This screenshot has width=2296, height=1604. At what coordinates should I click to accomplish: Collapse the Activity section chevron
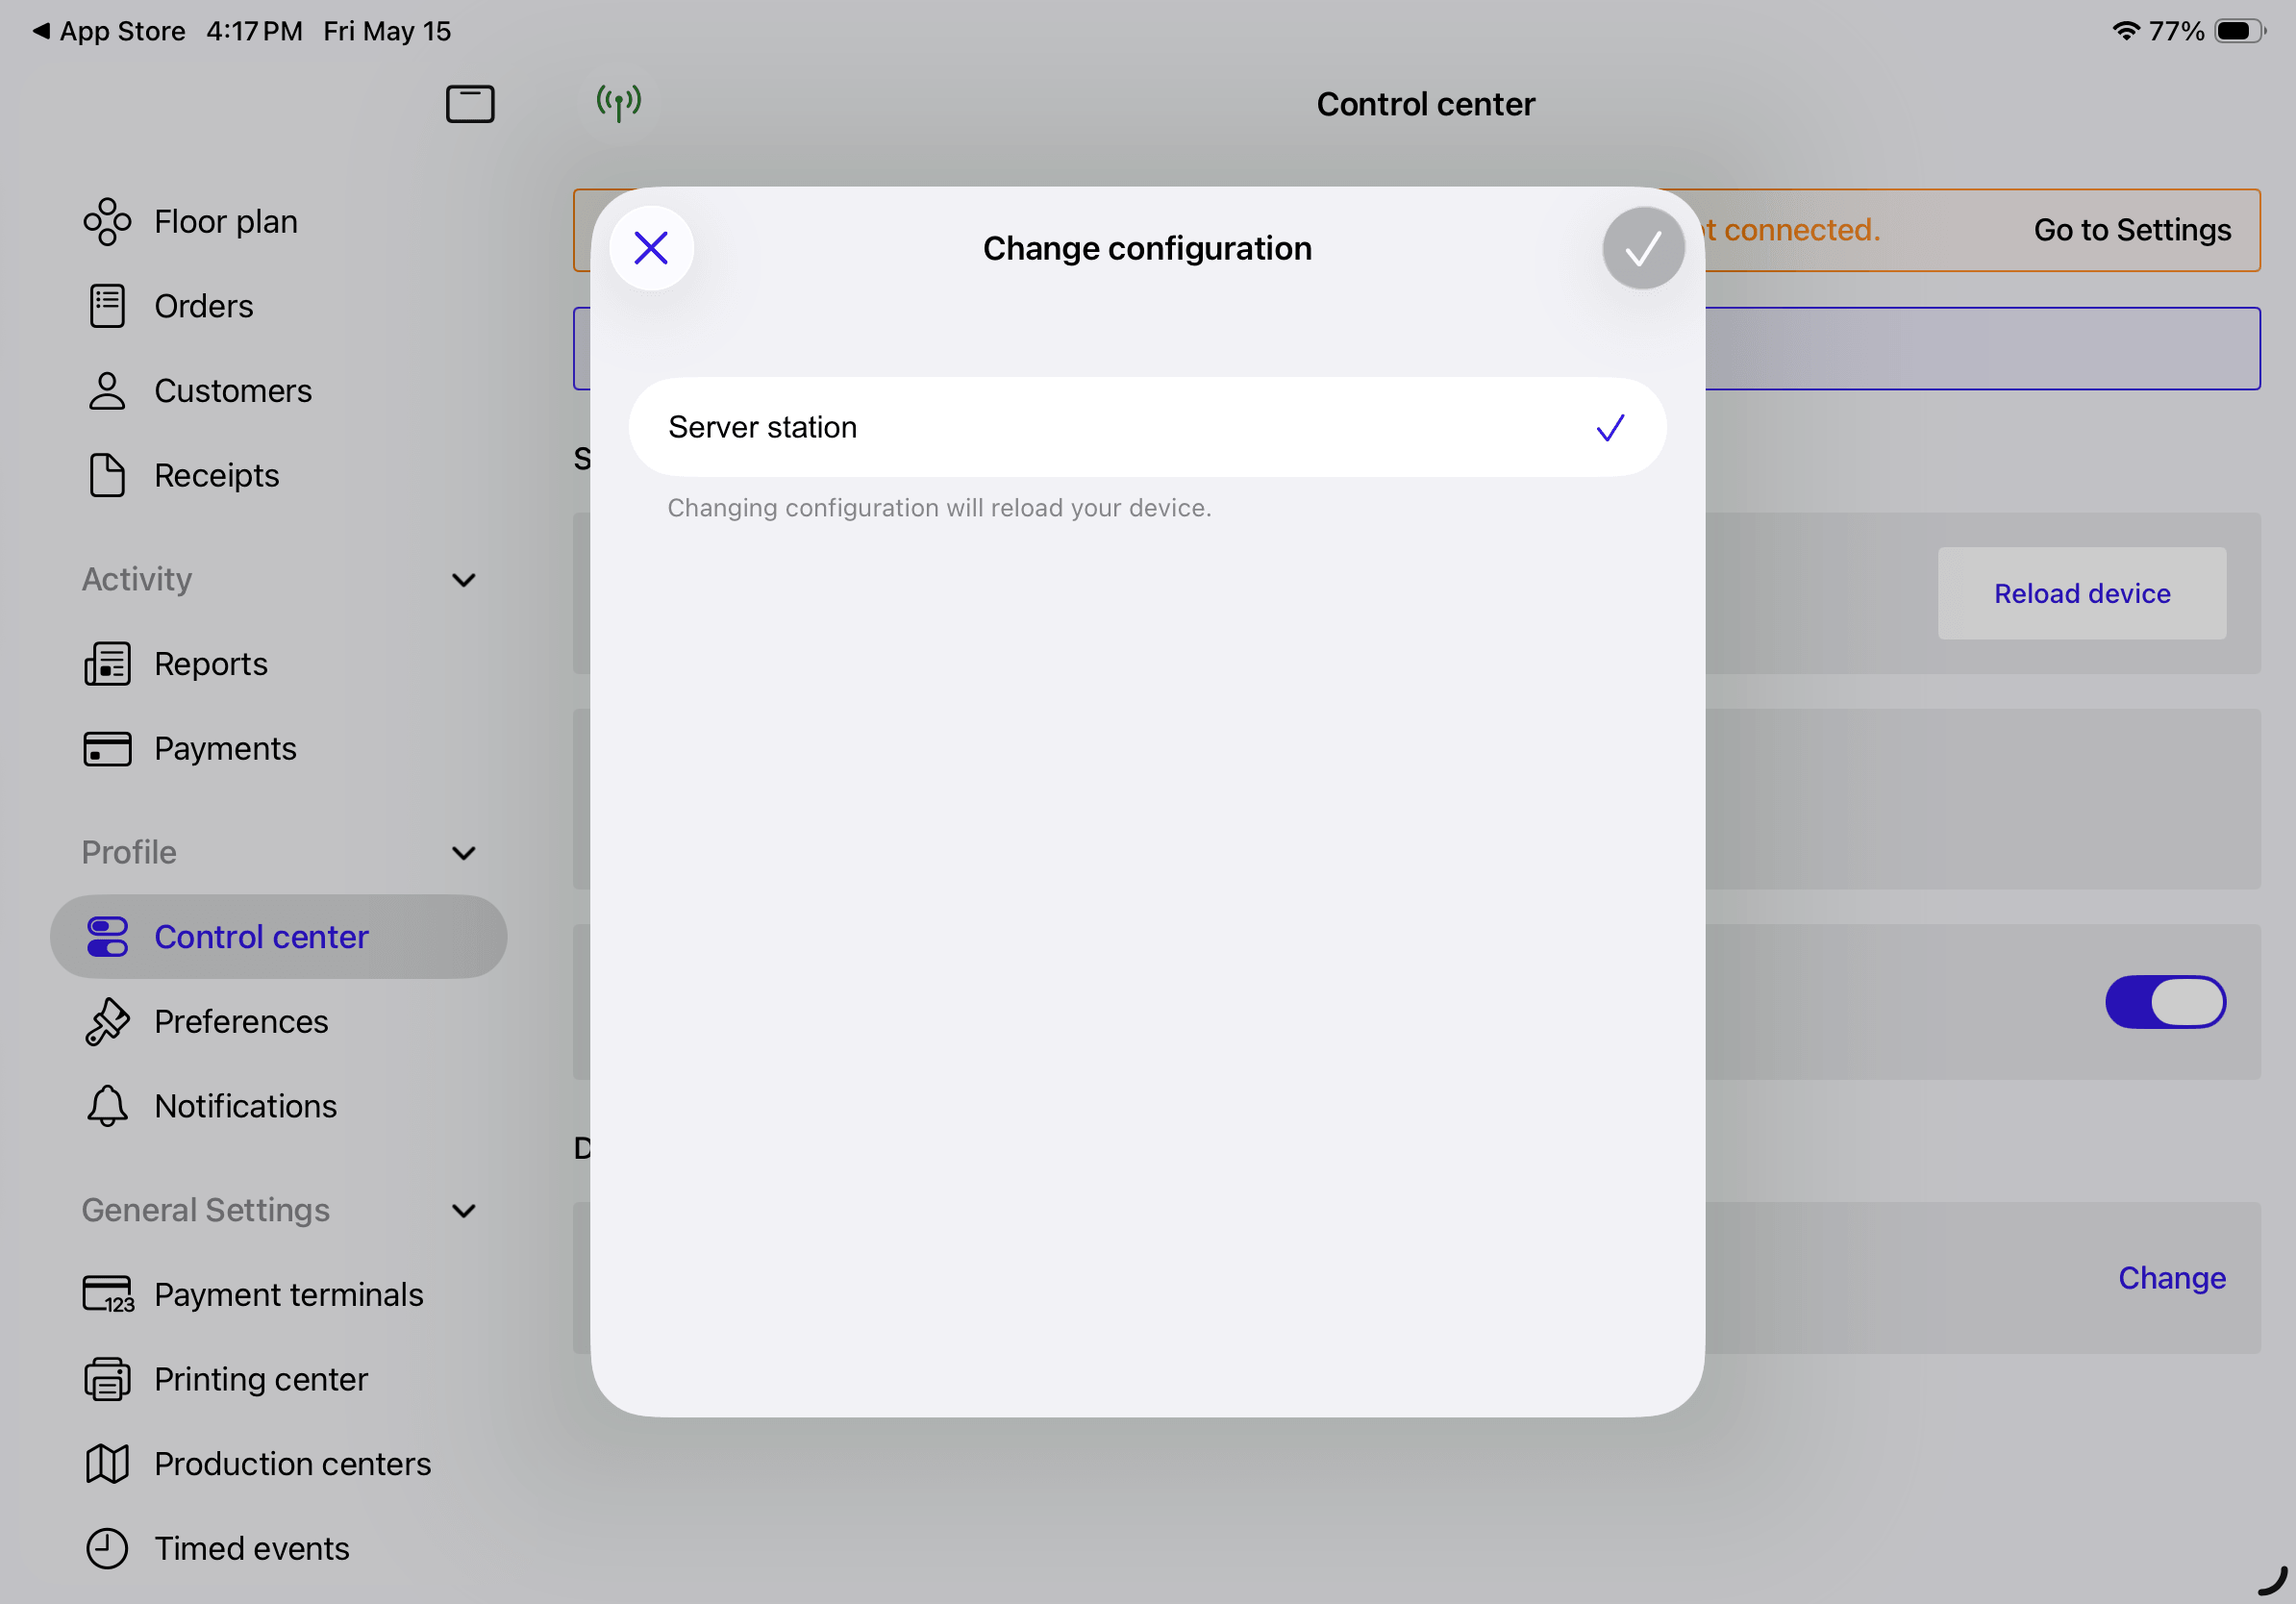point(464,580)
